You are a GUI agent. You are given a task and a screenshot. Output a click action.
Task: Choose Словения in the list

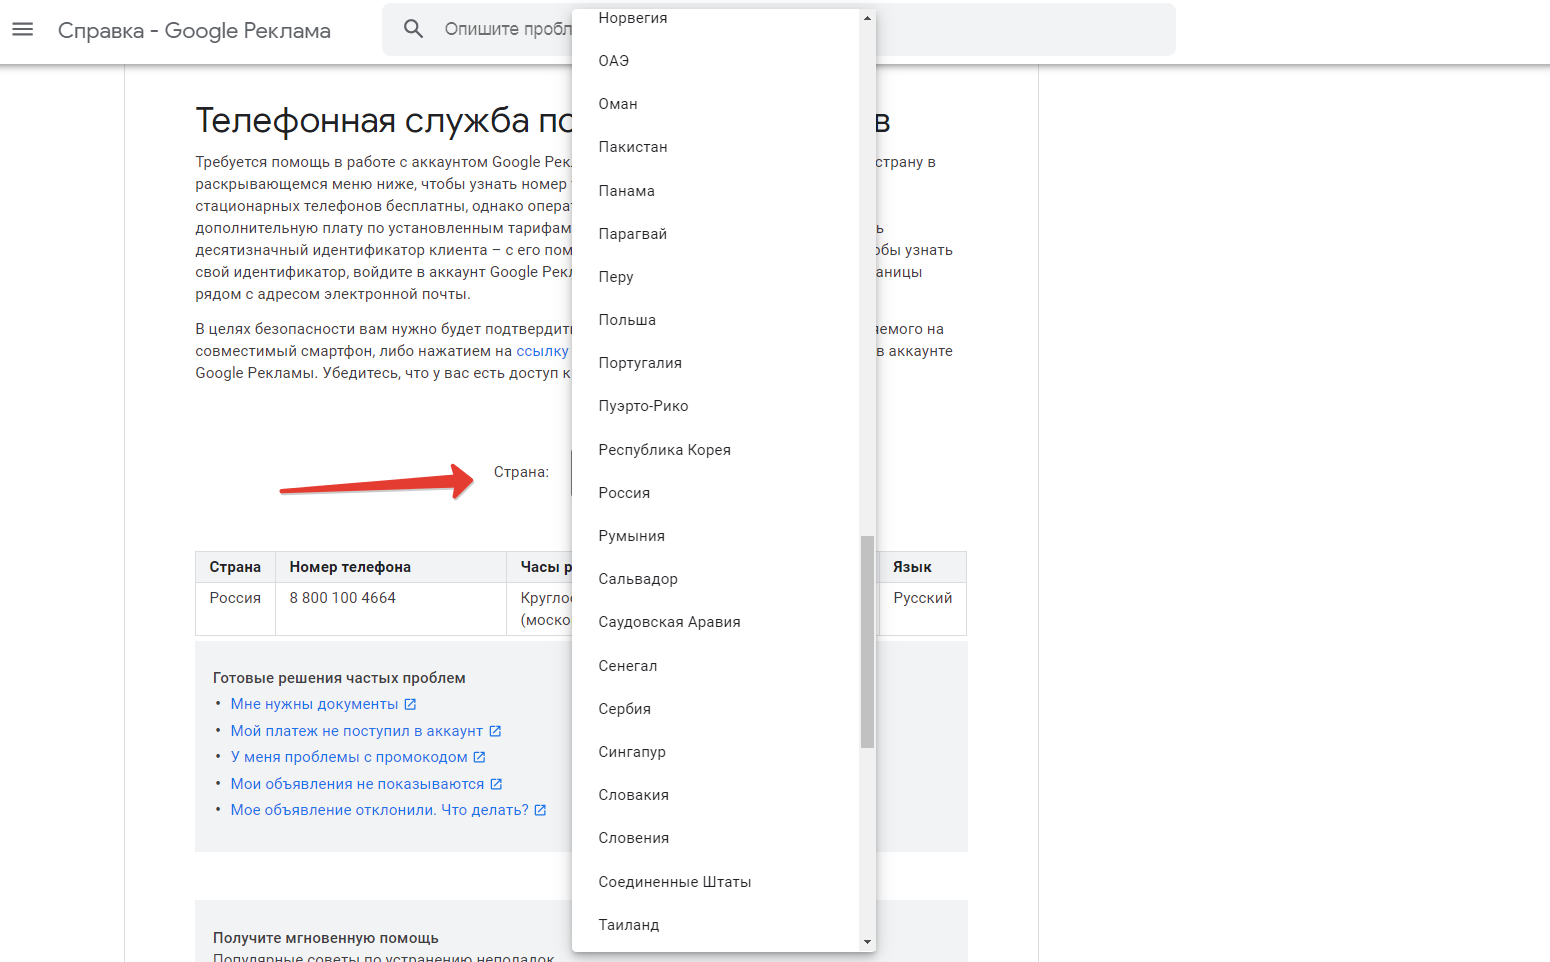(x=715, y=838)
